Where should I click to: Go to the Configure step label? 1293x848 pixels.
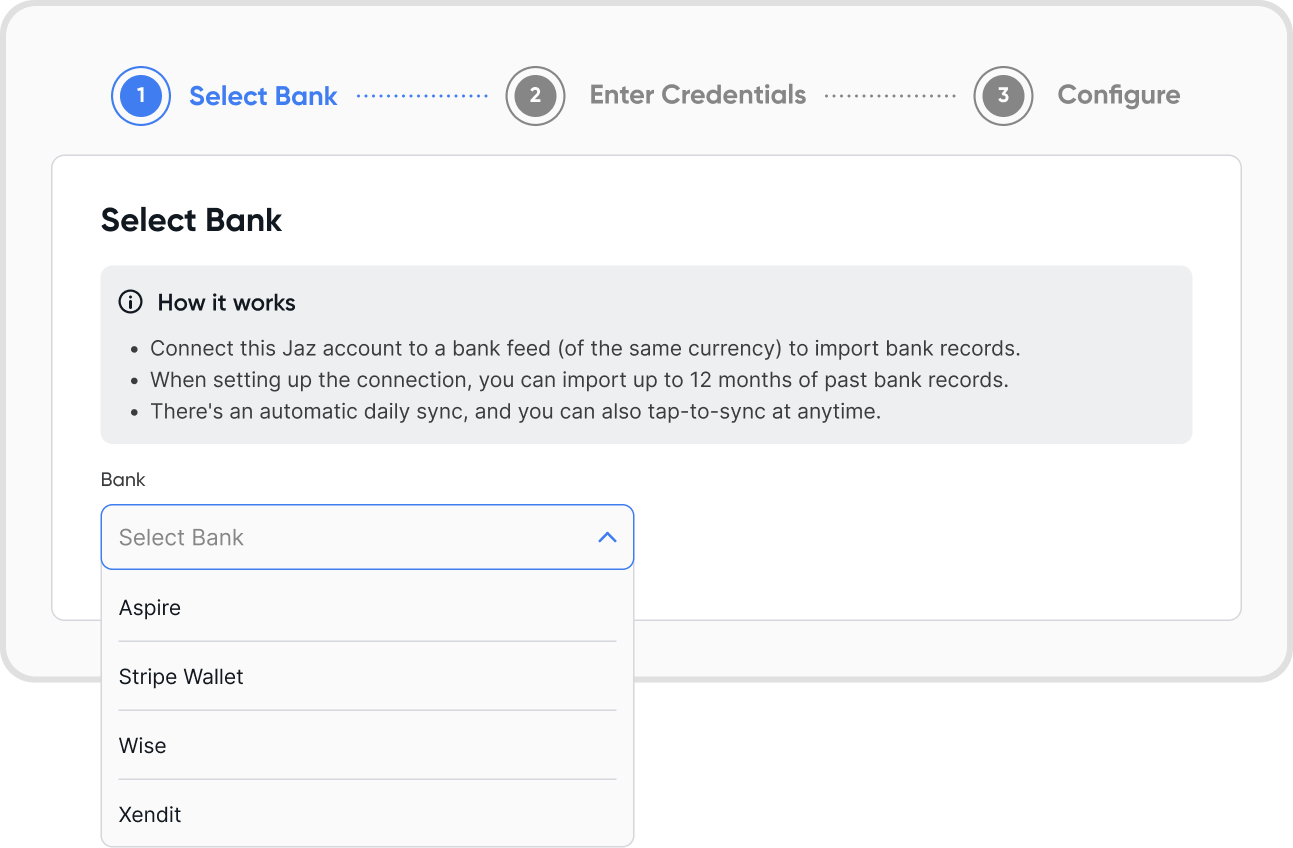click(x=1119, y=95)
